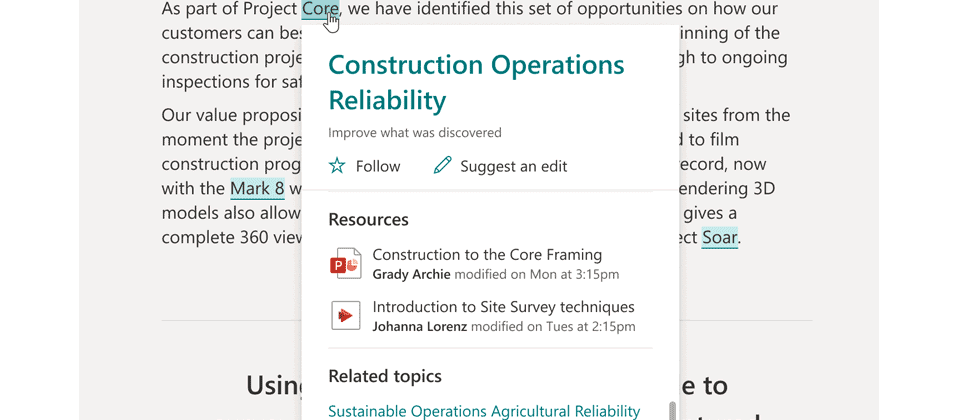
Task: Click the Improve what was discovered subtitle
Action: point(414,132)
